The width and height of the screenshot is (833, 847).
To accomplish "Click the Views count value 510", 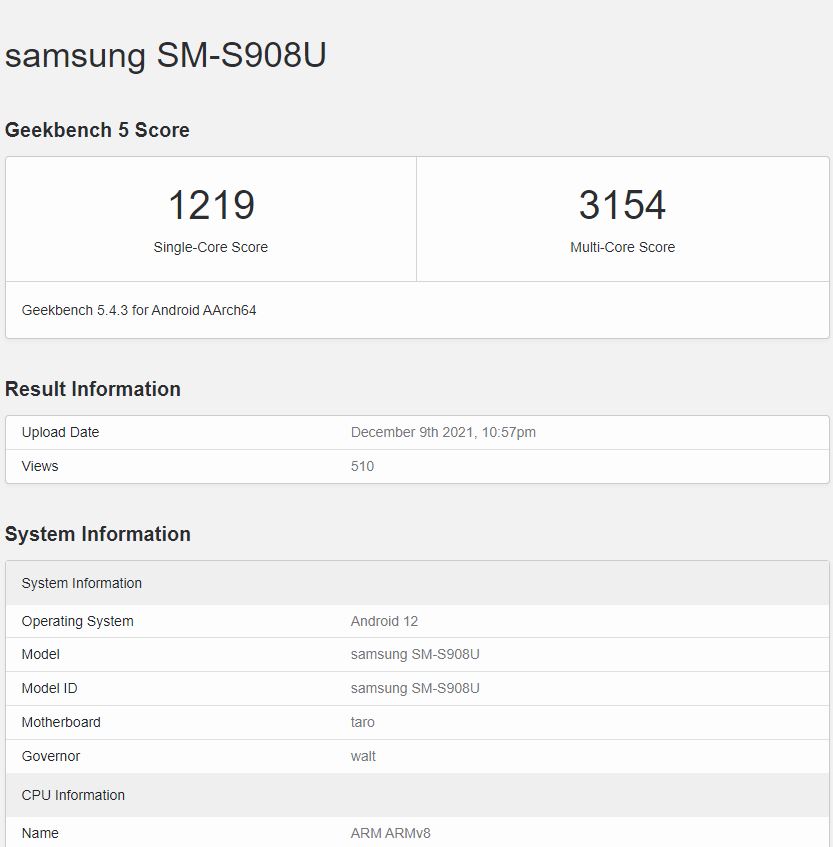I will click(362, 466).
